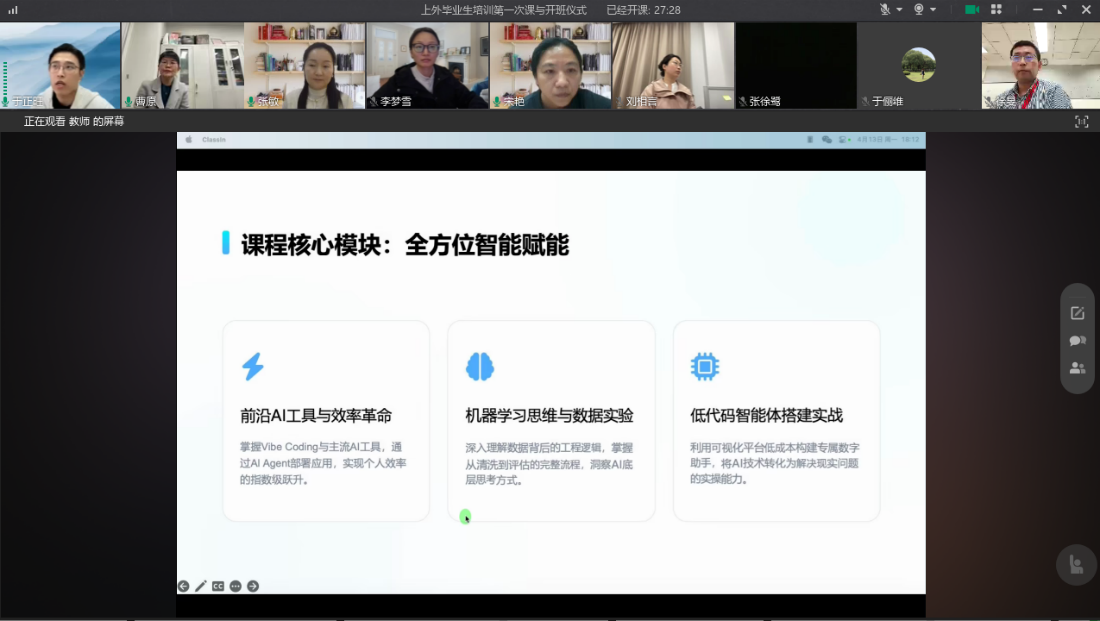Viewport: 1100px width, 621px height.
Task: Select 于侧维's avatar video tile
Action: point(918,65)
